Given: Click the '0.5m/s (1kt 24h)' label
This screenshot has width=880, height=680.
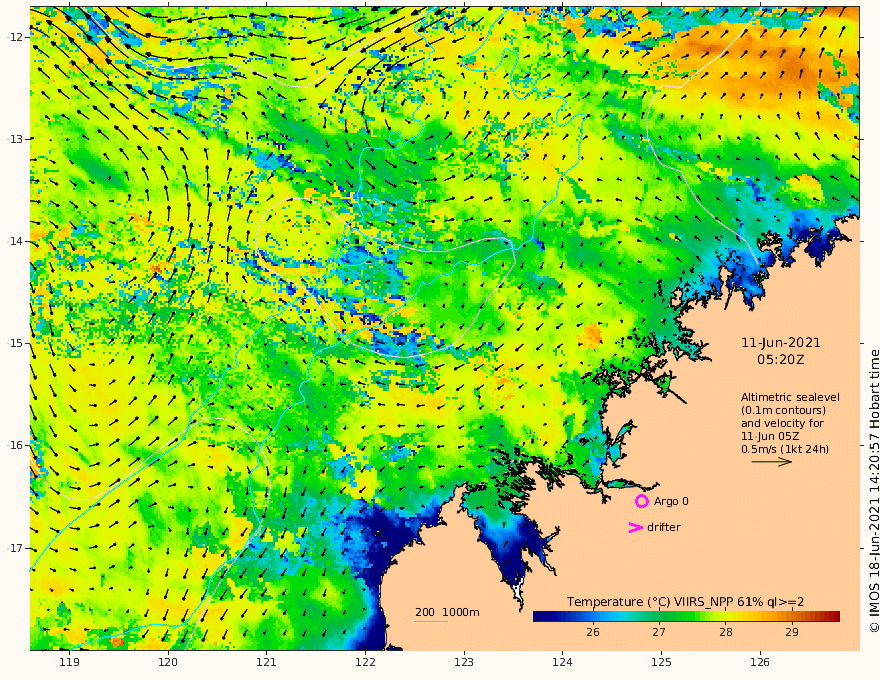Looking at the screenshot, I should [x=785, y=449].
